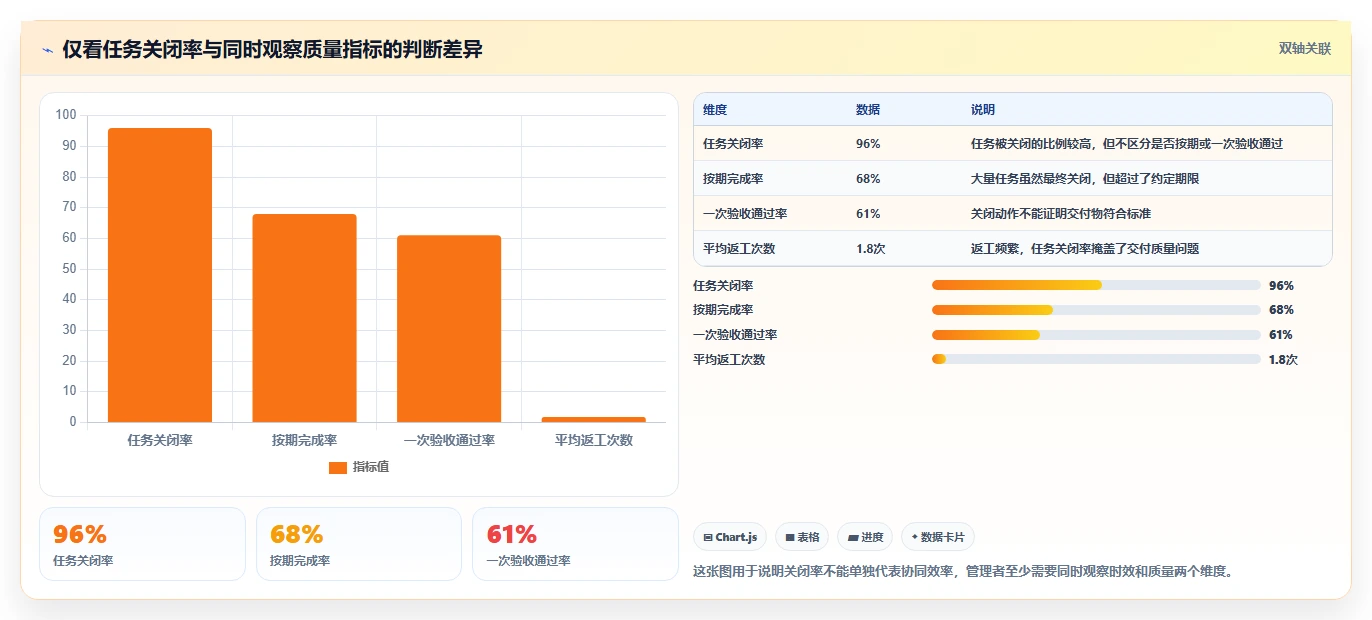Select the 进度 tag chip
Image resolution: width=1372 pixels, height=620 pixels.
click(x=865, y=537)
